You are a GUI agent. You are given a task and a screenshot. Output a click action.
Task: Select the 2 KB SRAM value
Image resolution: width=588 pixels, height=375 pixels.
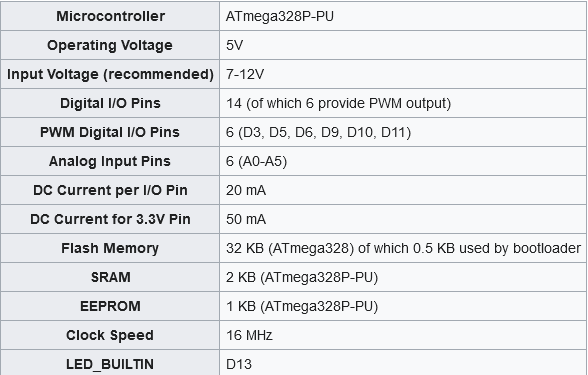pos(302,278)
